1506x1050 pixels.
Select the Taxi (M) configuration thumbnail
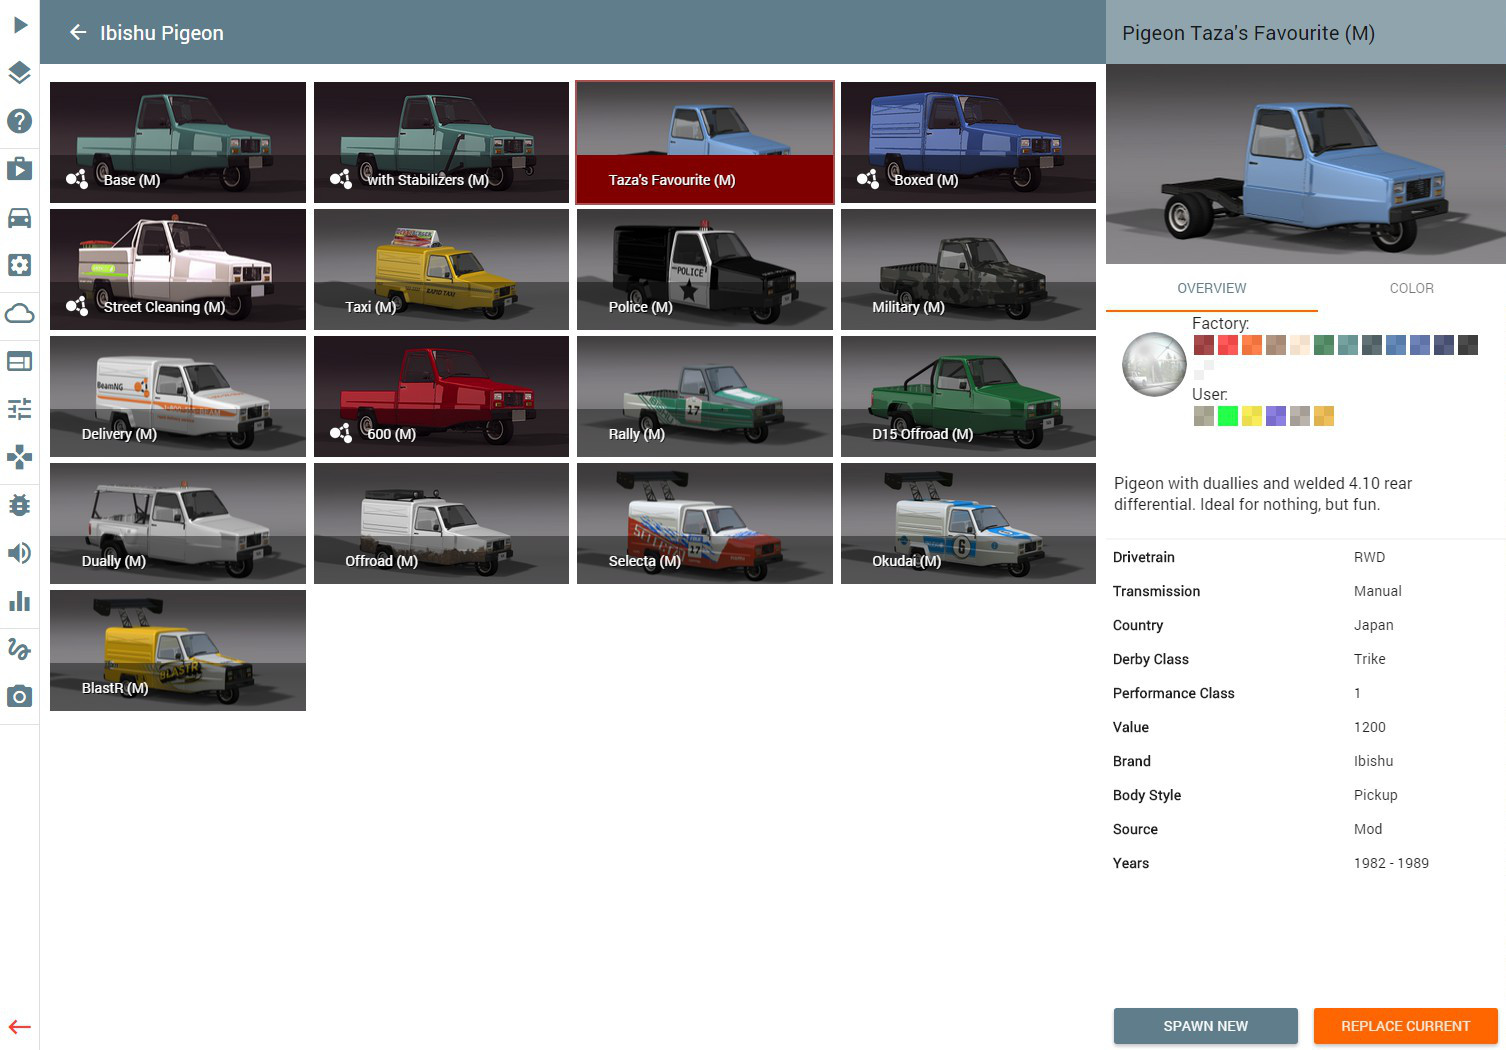tap(441, 269)
